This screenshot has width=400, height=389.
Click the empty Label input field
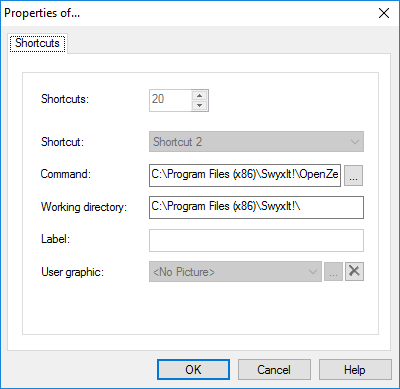point(256,240)
